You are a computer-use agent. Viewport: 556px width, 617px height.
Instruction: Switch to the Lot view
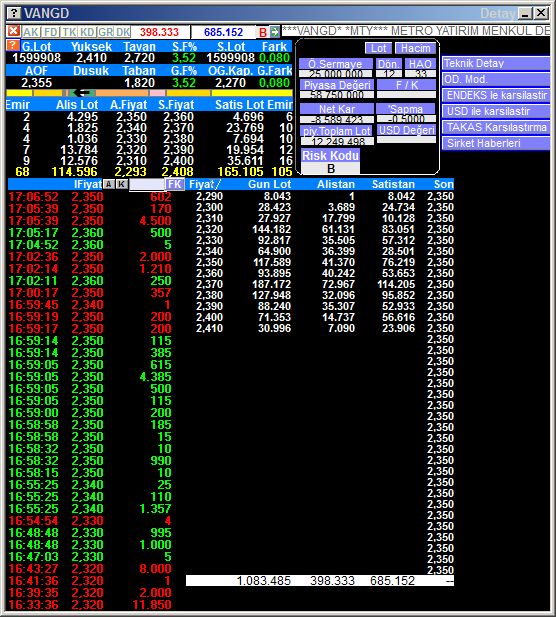(x=379, y=48)
